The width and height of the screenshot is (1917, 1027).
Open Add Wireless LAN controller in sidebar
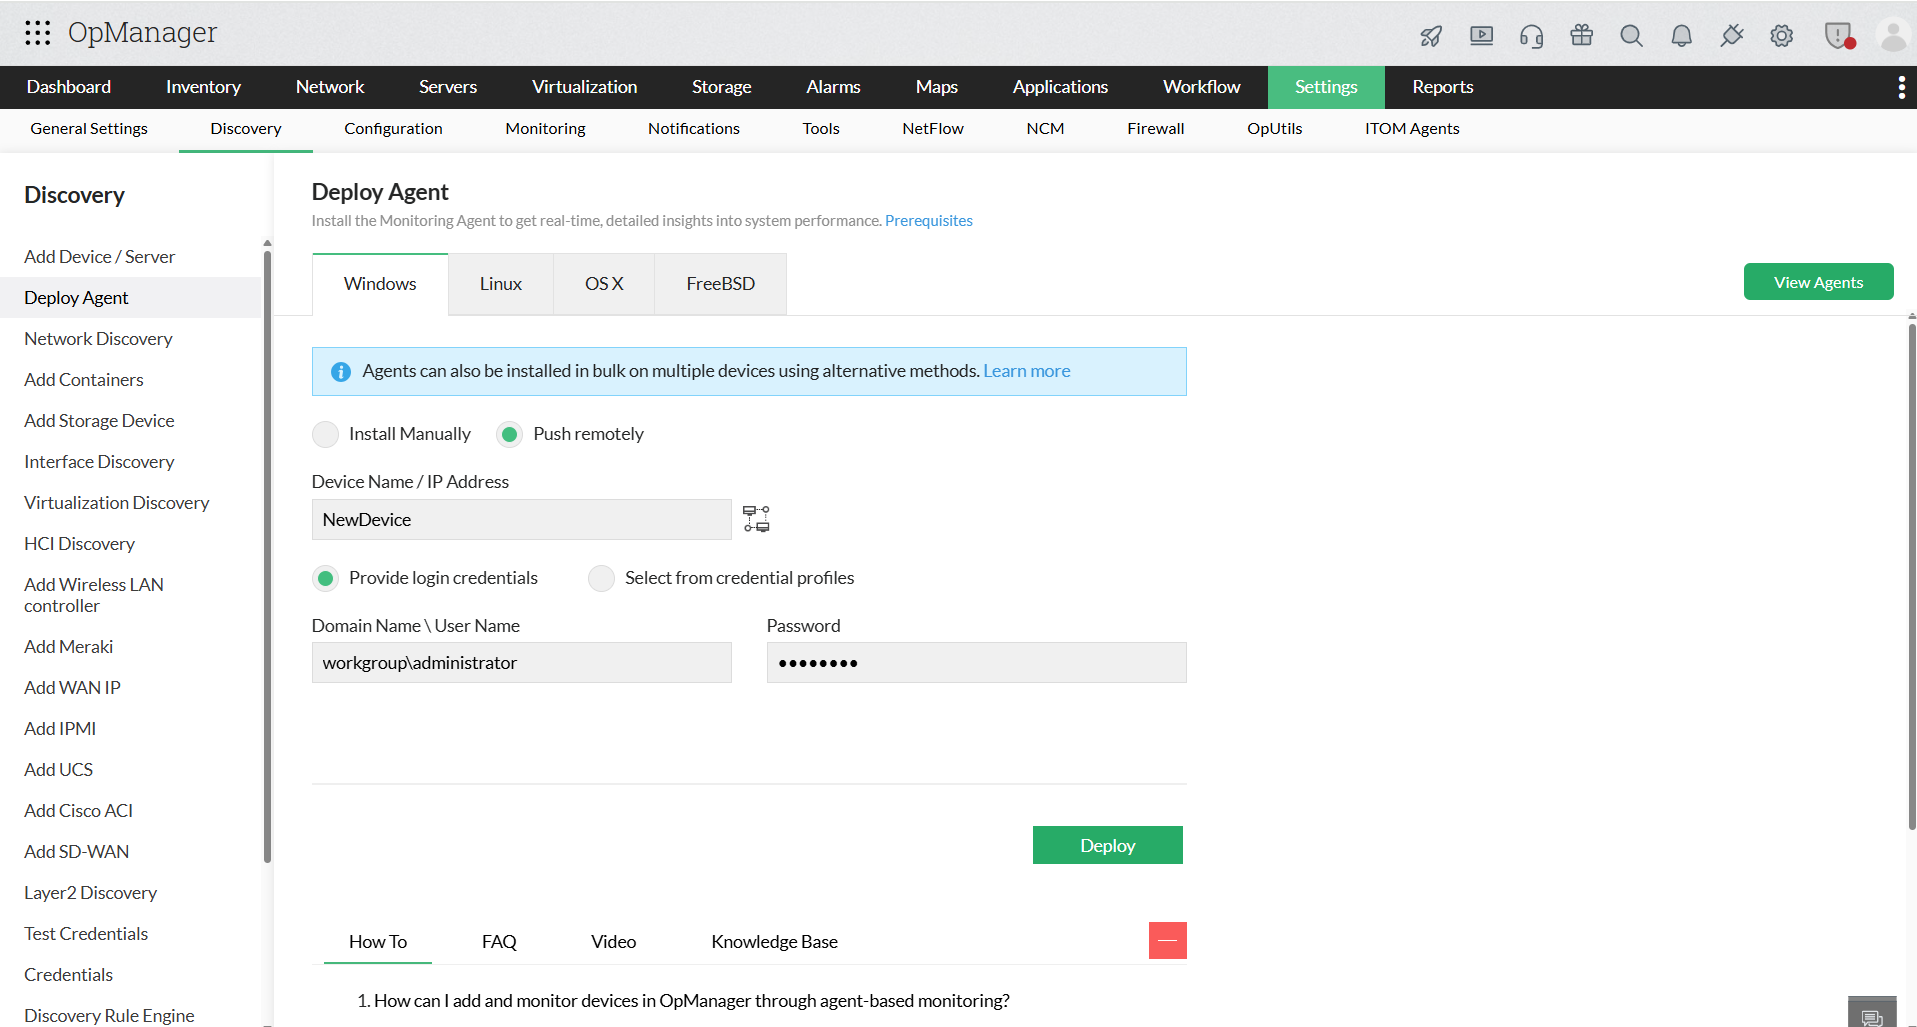pyautogui.click(x=94, y=595)
